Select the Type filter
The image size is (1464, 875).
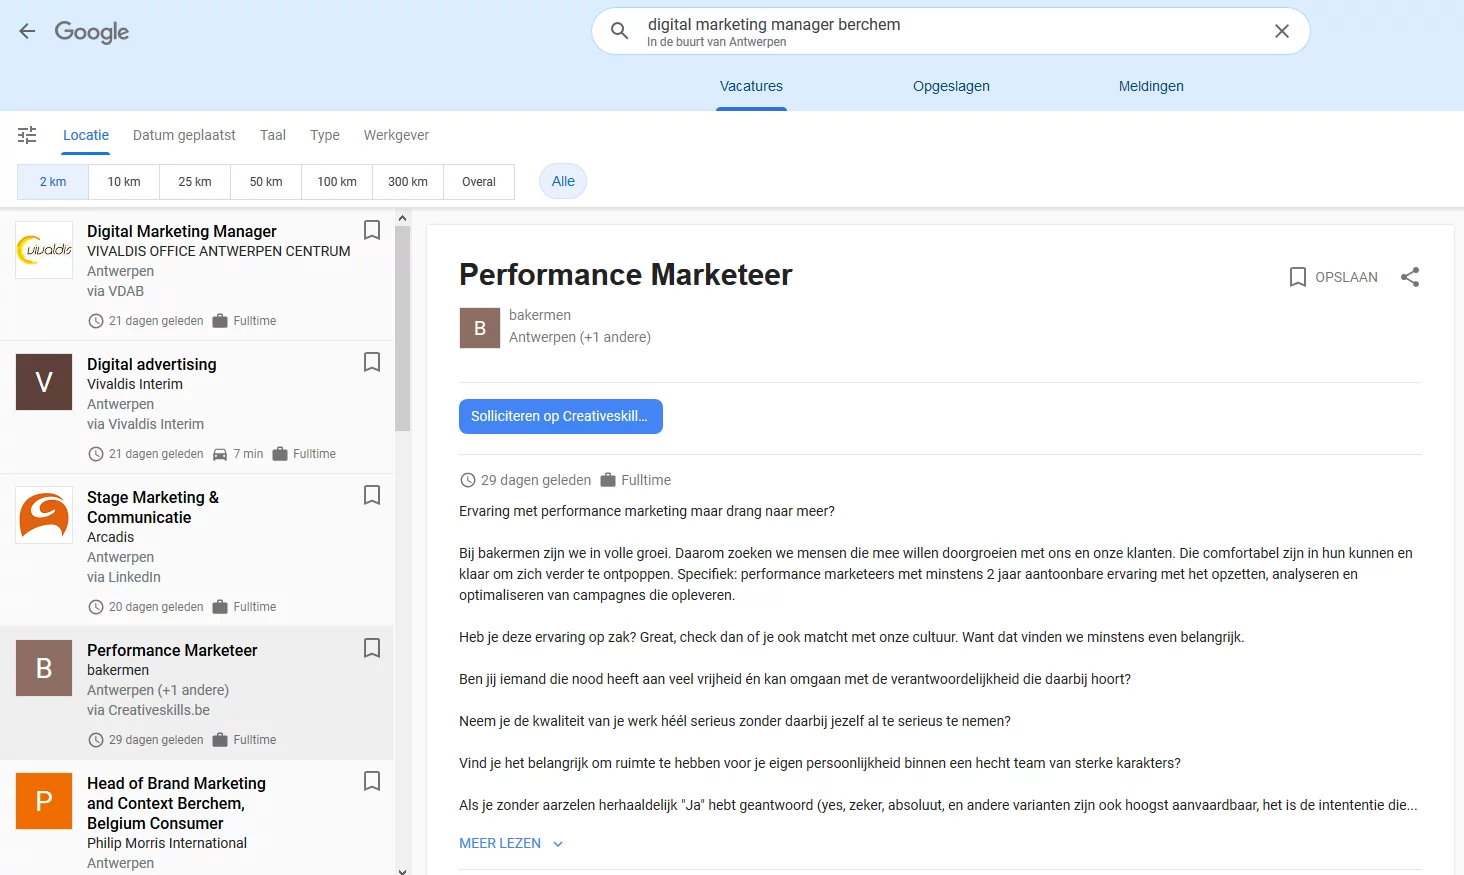tap(325, 135)
